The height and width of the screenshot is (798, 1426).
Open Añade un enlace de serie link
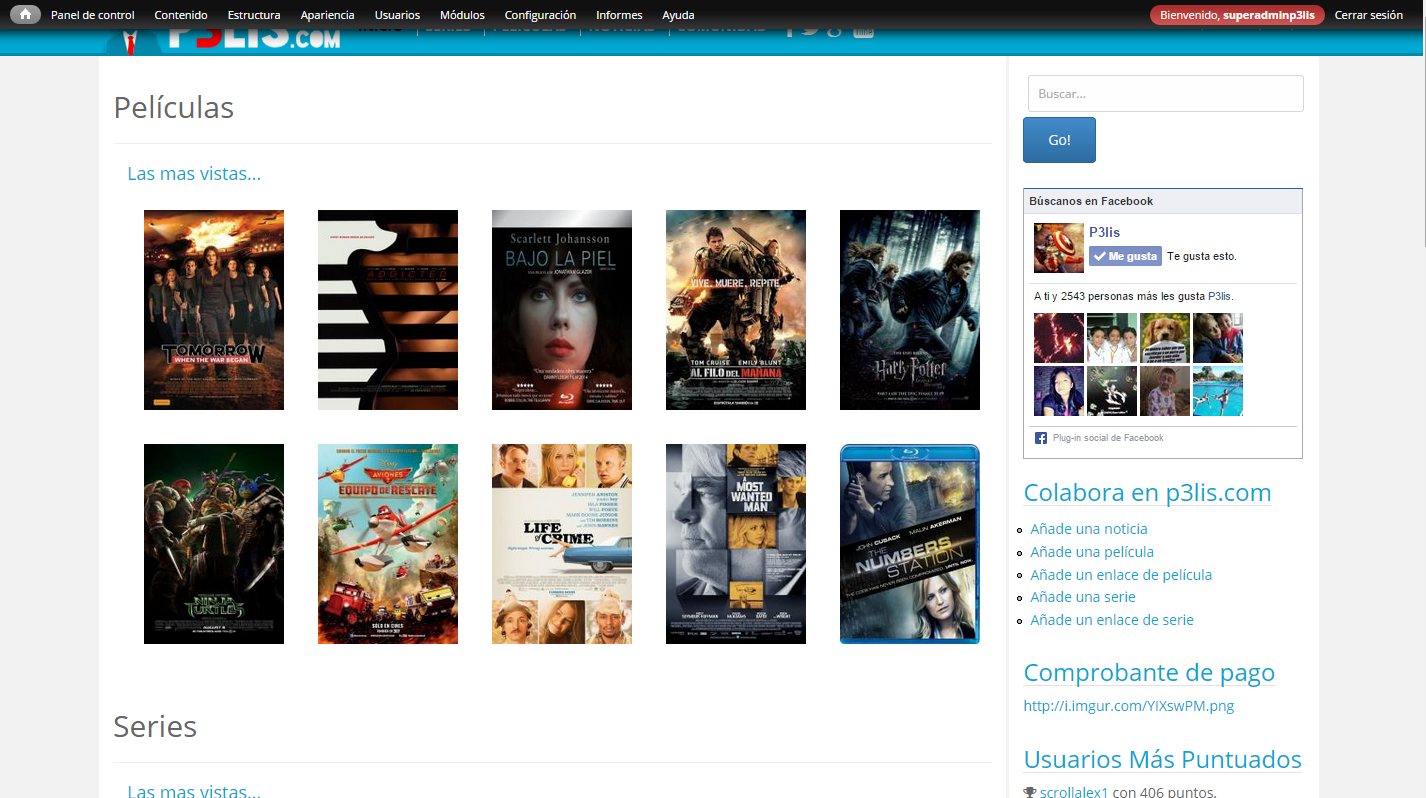pos(1112,620)
